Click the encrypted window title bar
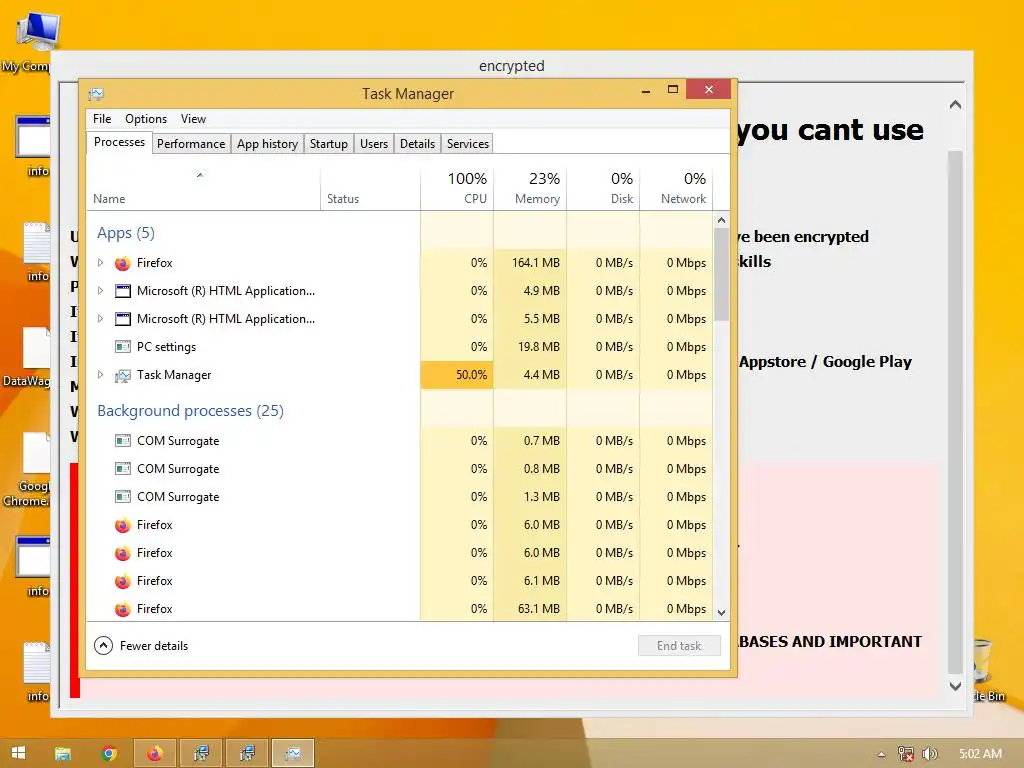This screenshot has width=1024, height=768. tap(511, 65)
